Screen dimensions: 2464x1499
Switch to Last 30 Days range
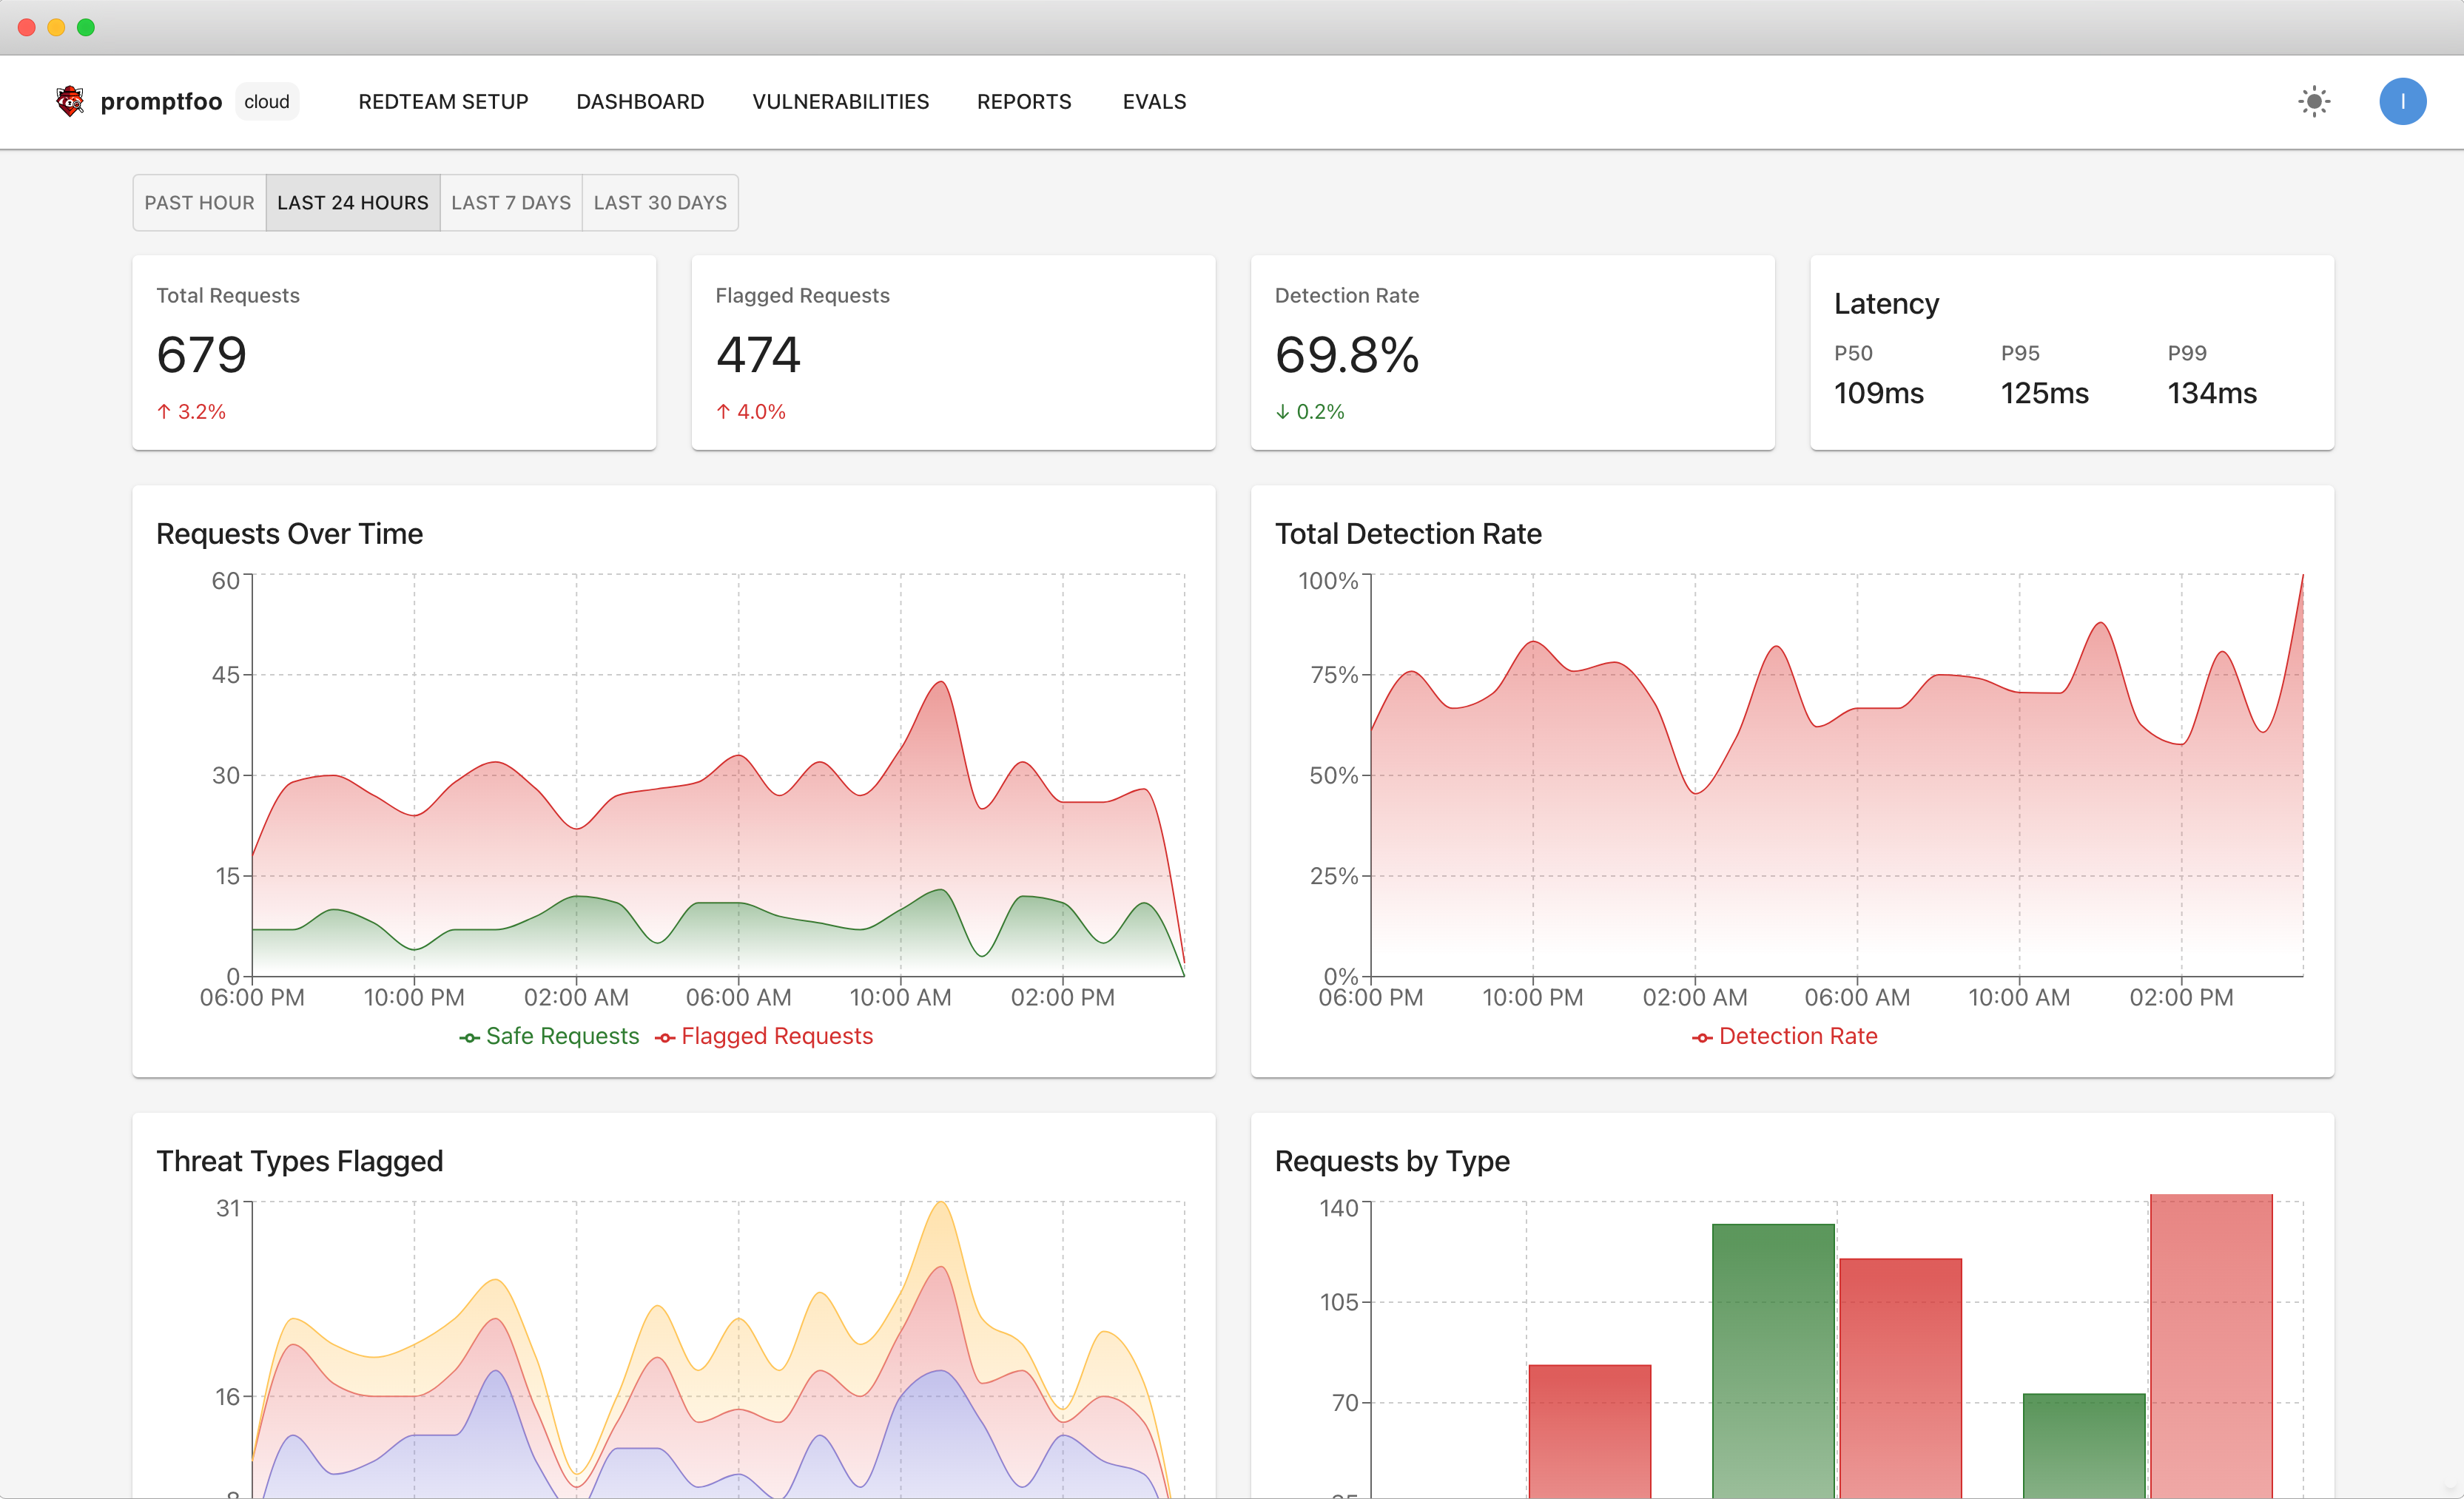[x=659, y=202]
